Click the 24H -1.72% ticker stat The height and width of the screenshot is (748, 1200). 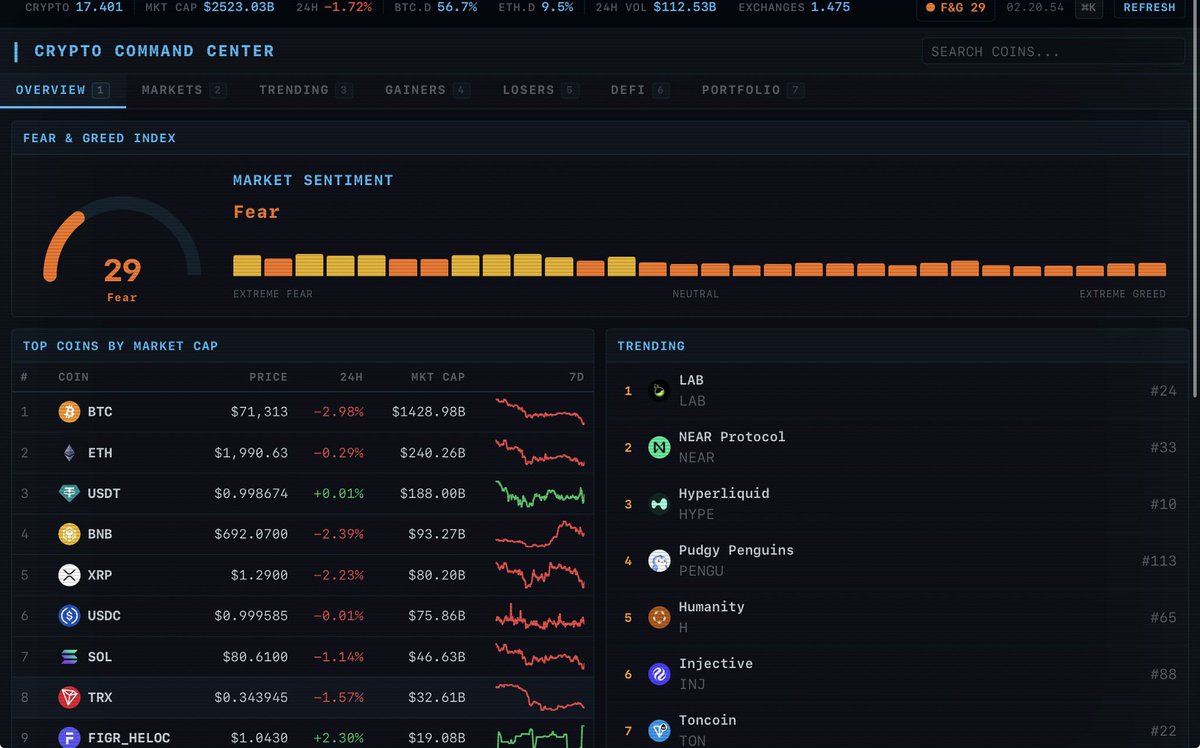(334, 7)
